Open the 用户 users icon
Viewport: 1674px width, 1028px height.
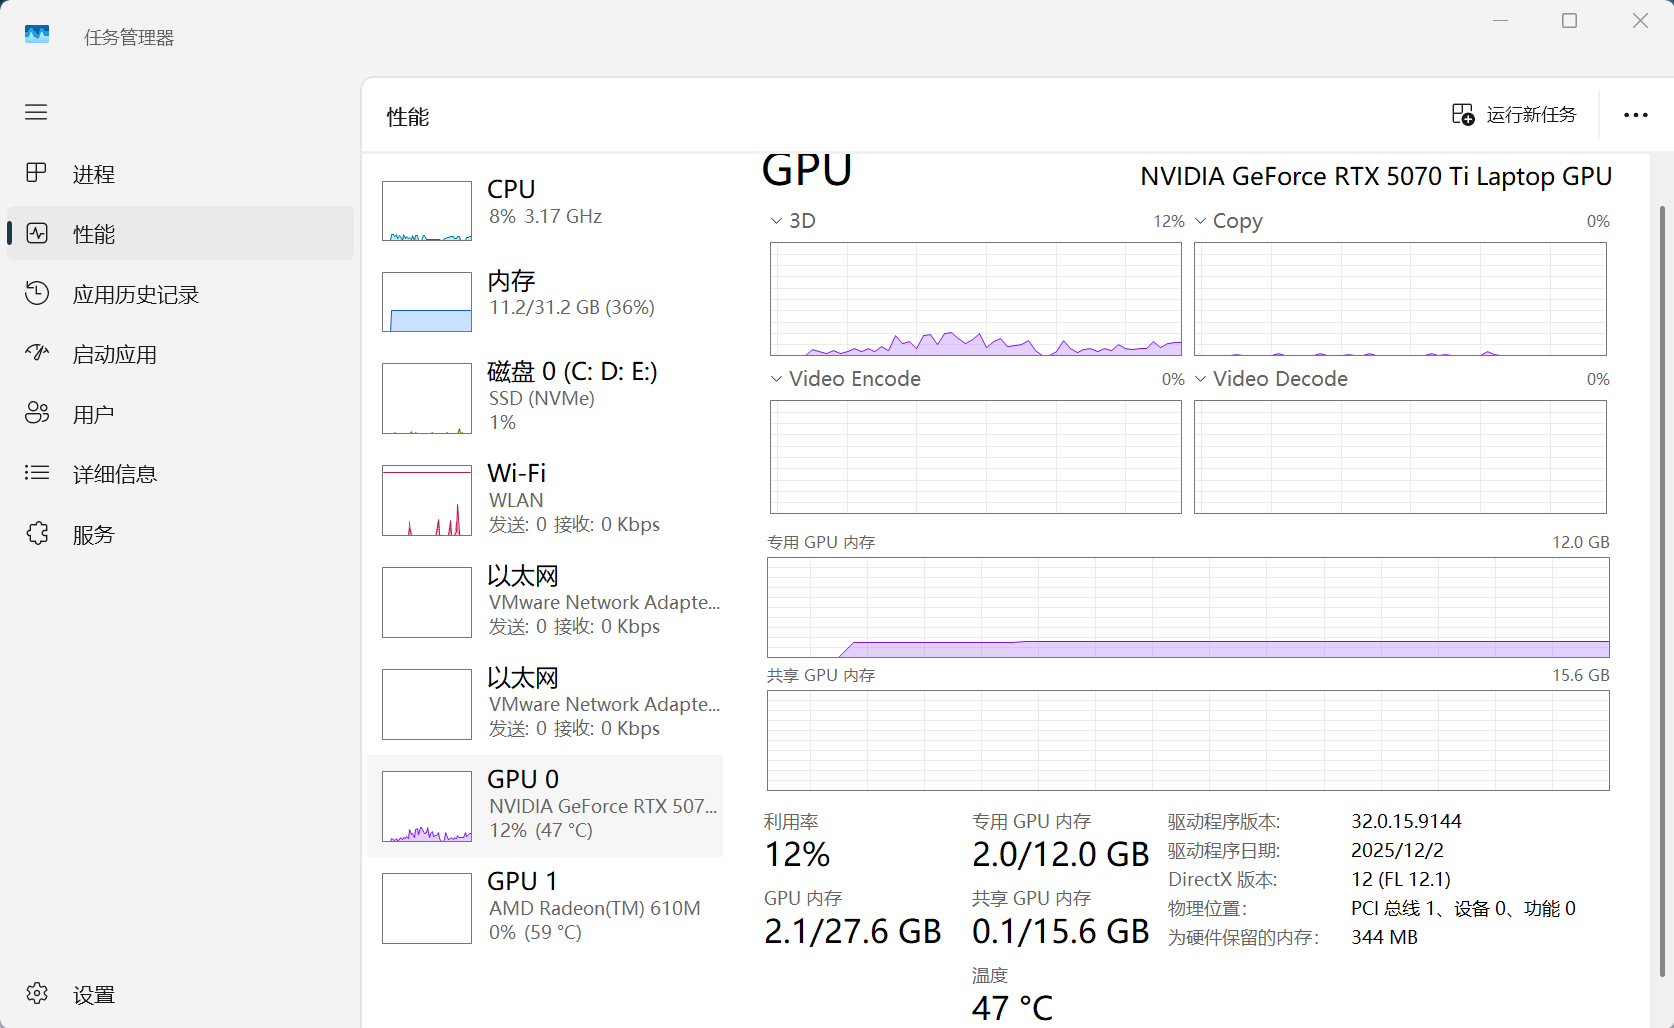point(37,413)
